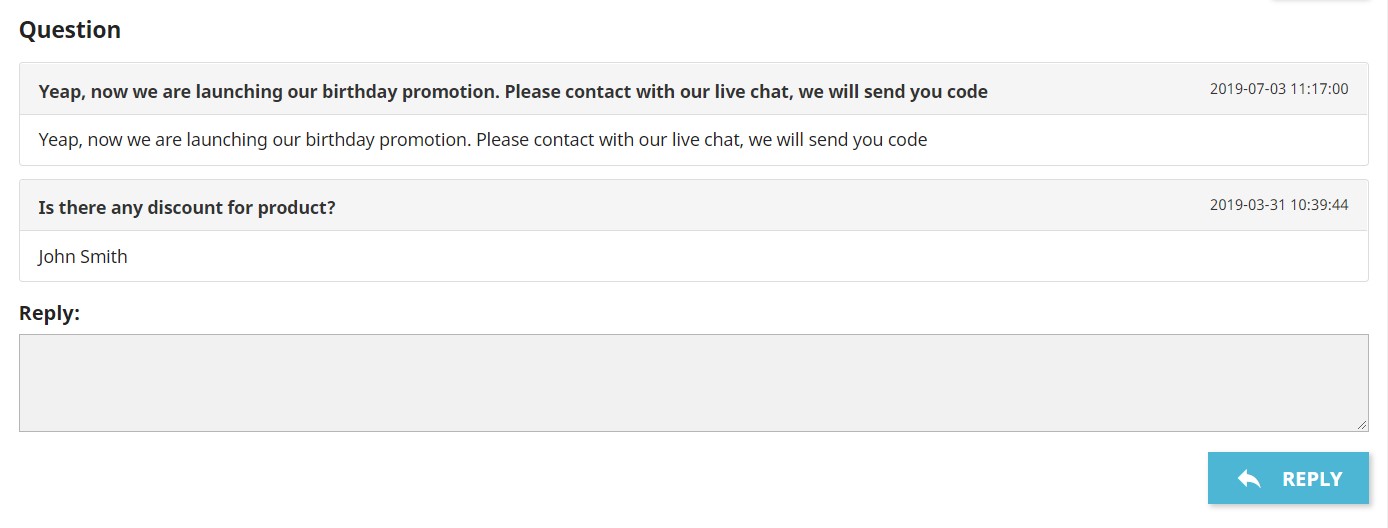Viewport: 1388px width, 528px height.
Task: Click the reply arrow icon
Action: pos(1249,479)
